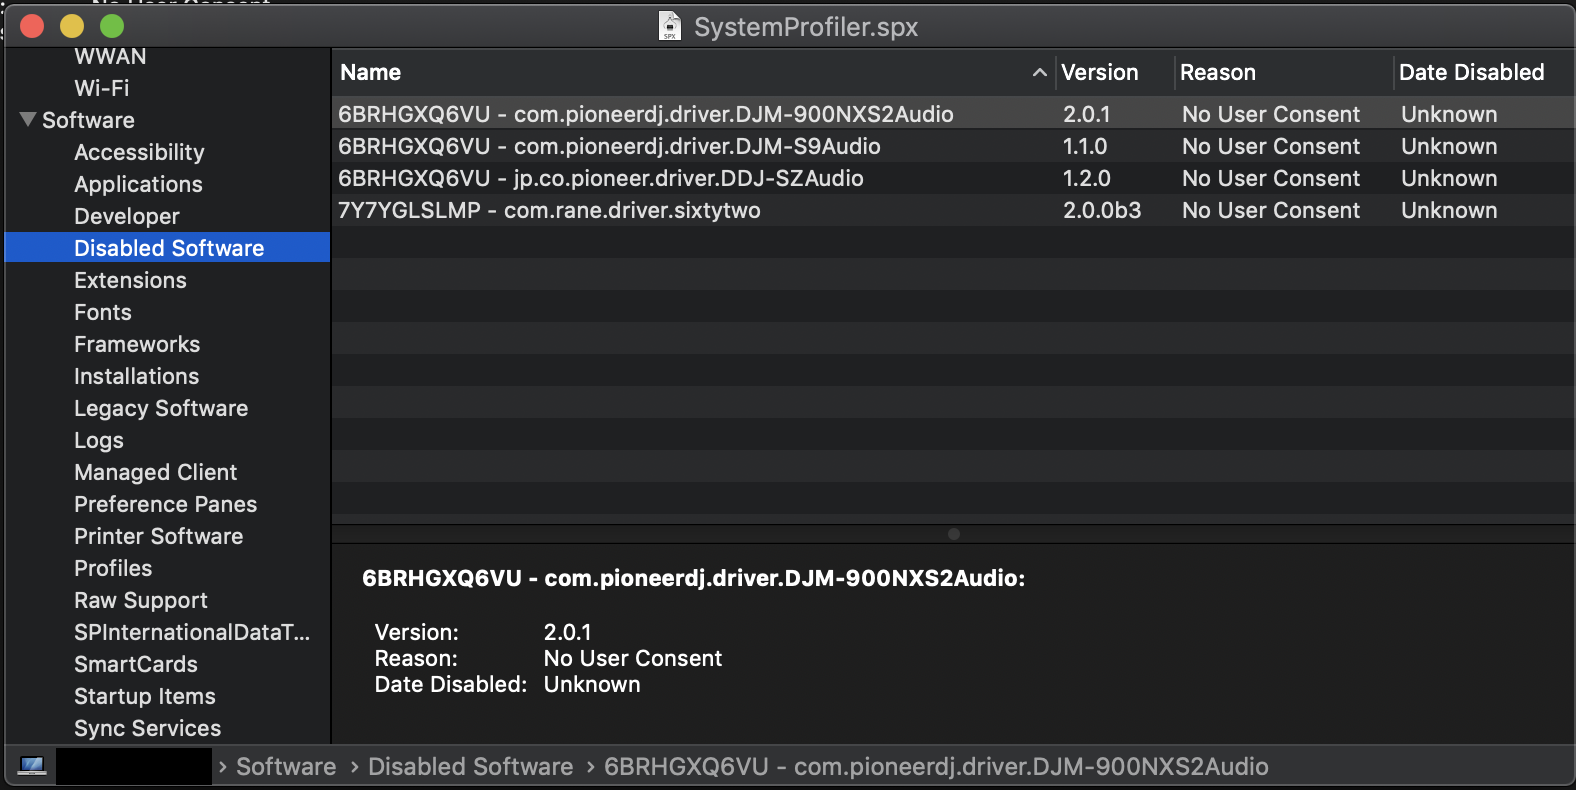Click the computer icon in path bar
The width and height of the screenshot is (1576, 790).
(x=32, y=766)
